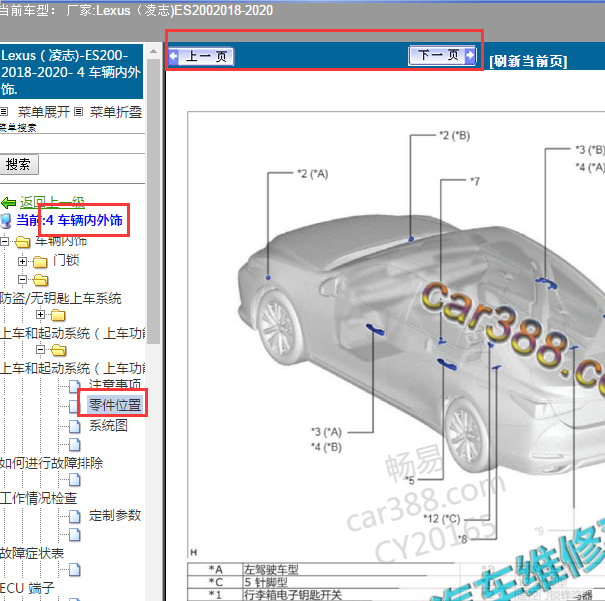This screenshot has width=605, height=601.
Task: Select 防盗/无钥匙上车系统 tree item
Action: [x=61, y=298]
